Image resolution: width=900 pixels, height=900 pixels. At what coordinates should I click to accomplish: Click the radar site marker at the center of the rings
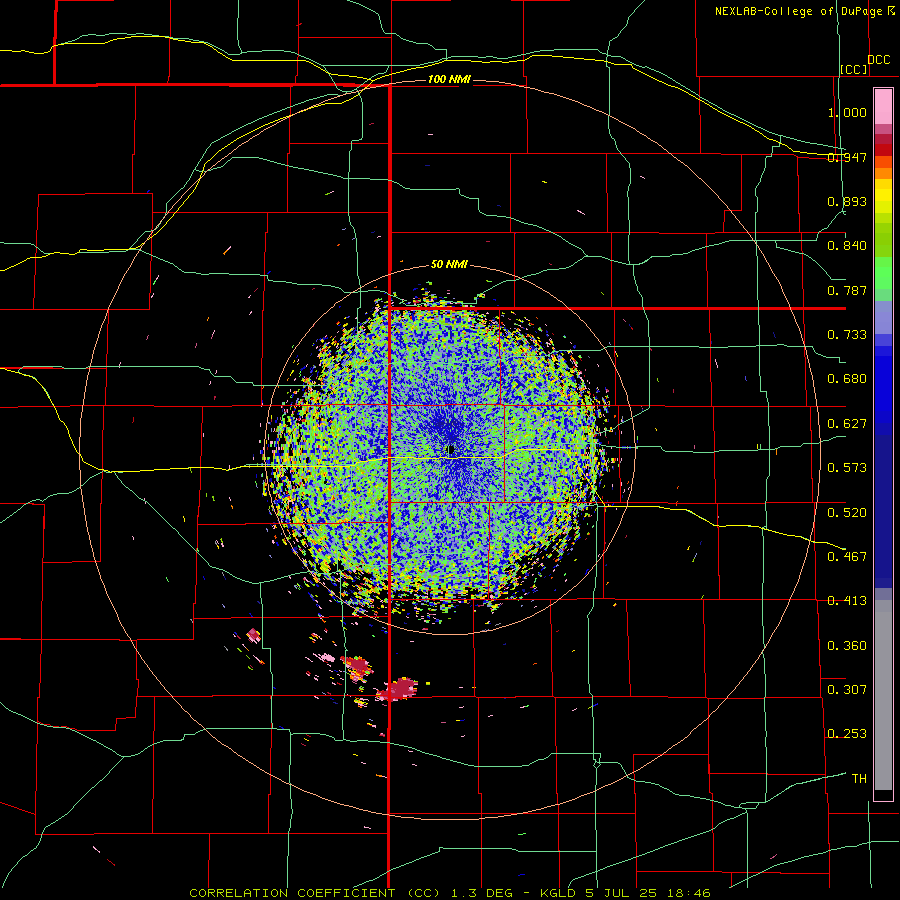point(451,449)
